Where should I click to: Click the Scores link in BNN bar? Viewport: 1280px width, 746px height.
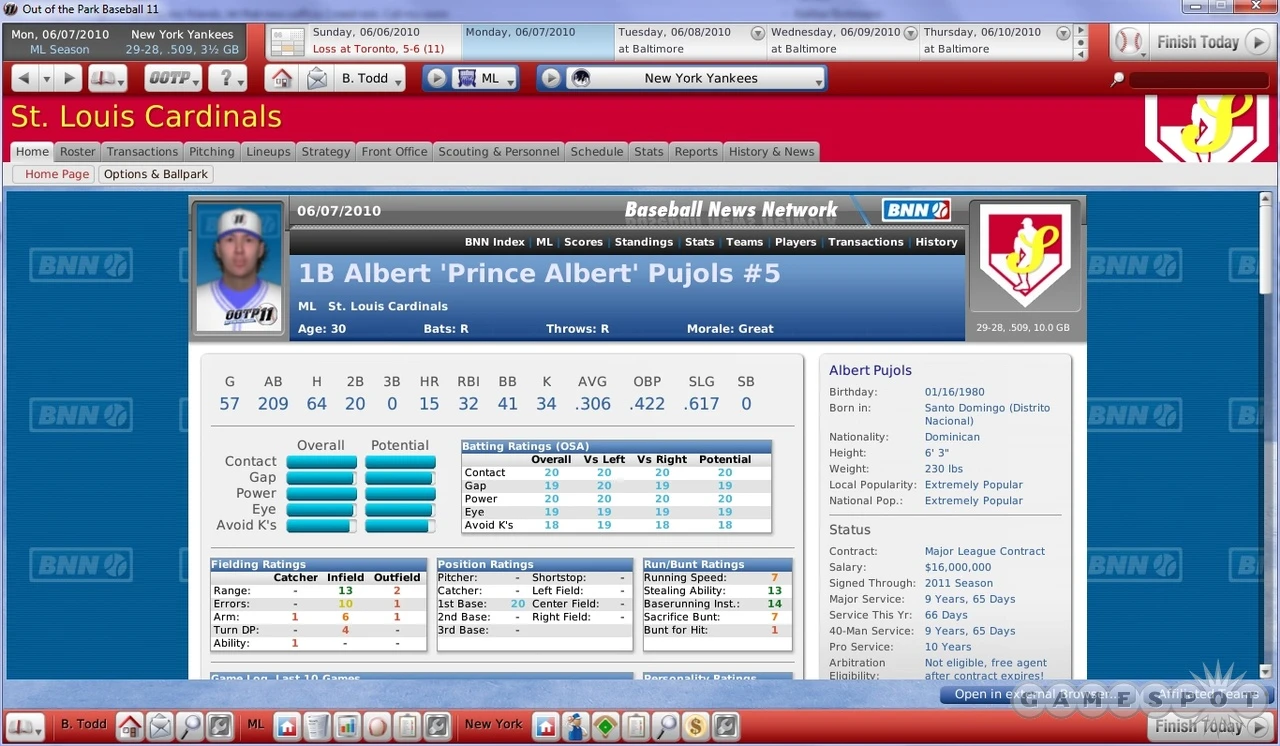point(583,242)
